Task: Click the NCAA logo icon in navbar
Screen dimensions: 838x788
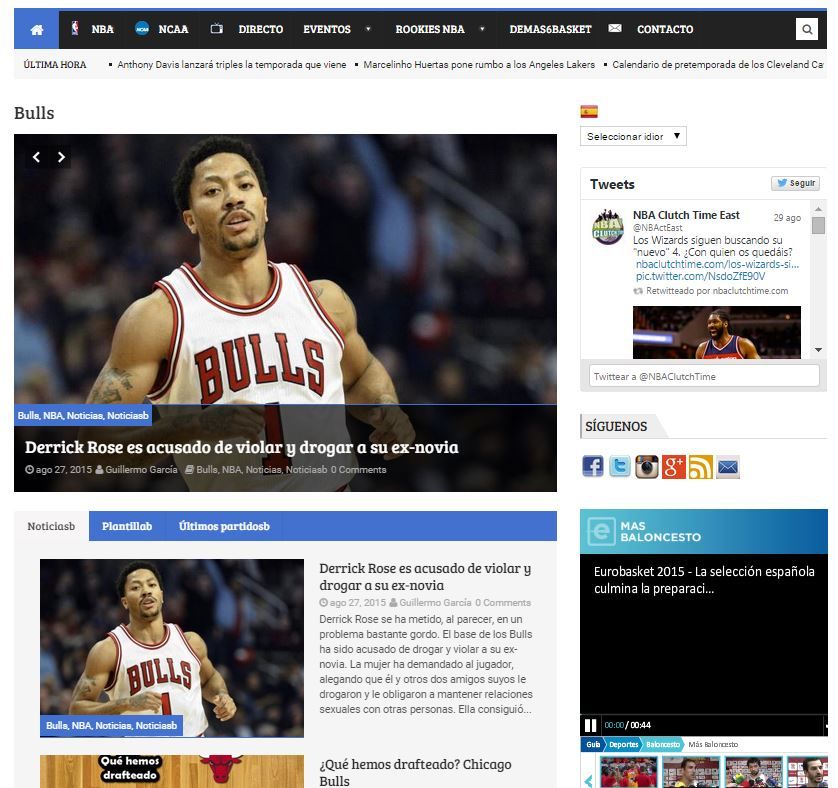Action: pyautogui.click(x=142, y=29)
